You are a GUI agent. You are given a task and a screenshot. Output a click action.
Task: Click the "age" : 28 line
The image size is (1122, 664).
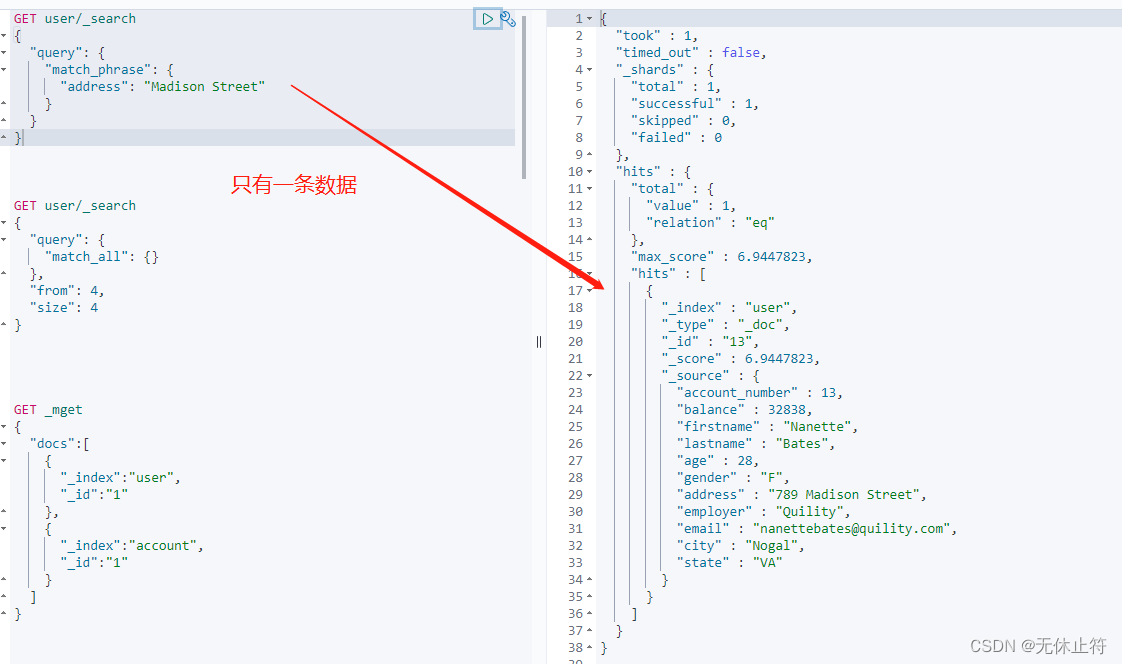click(718, 461)
